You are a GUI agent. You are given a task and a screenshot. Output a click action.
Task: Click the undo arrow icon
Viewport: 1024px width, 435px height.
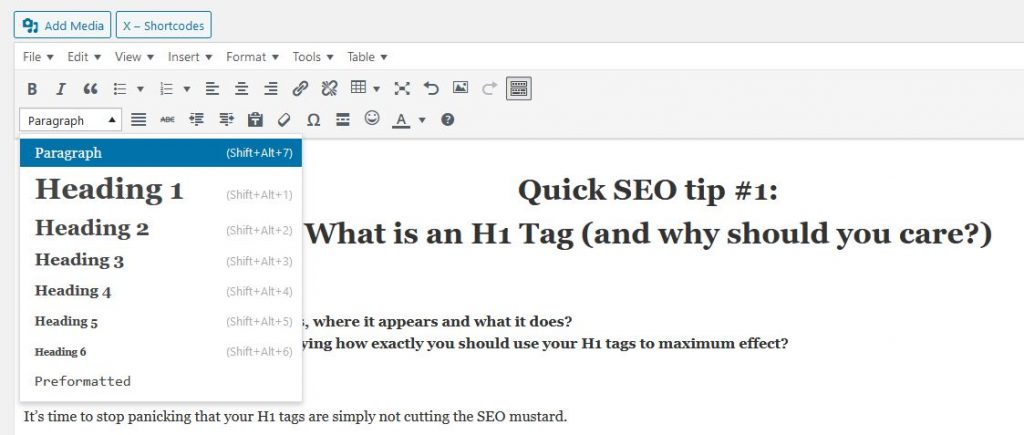[431, 89]
